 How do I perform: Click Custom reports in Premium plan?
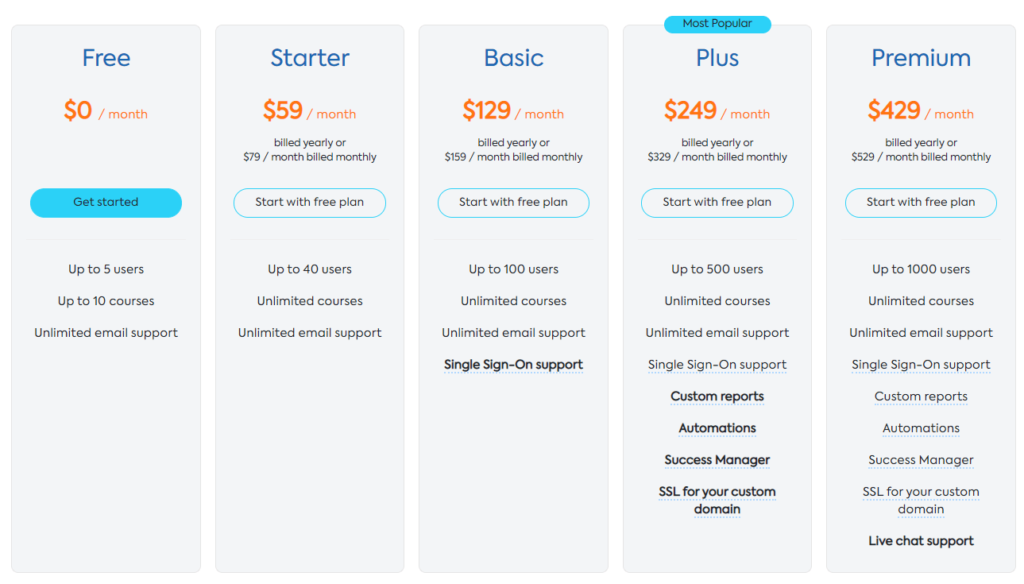click(921, 397)
